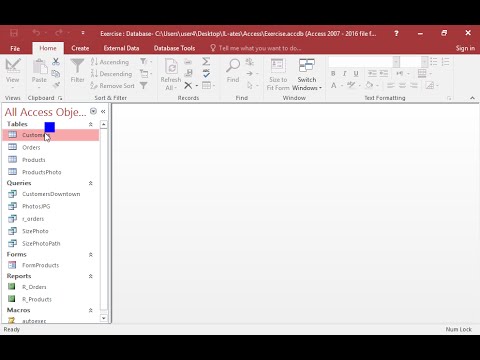Switch to the Database Tools tab
Screen dimensions: 480x360
pos(174,48)
